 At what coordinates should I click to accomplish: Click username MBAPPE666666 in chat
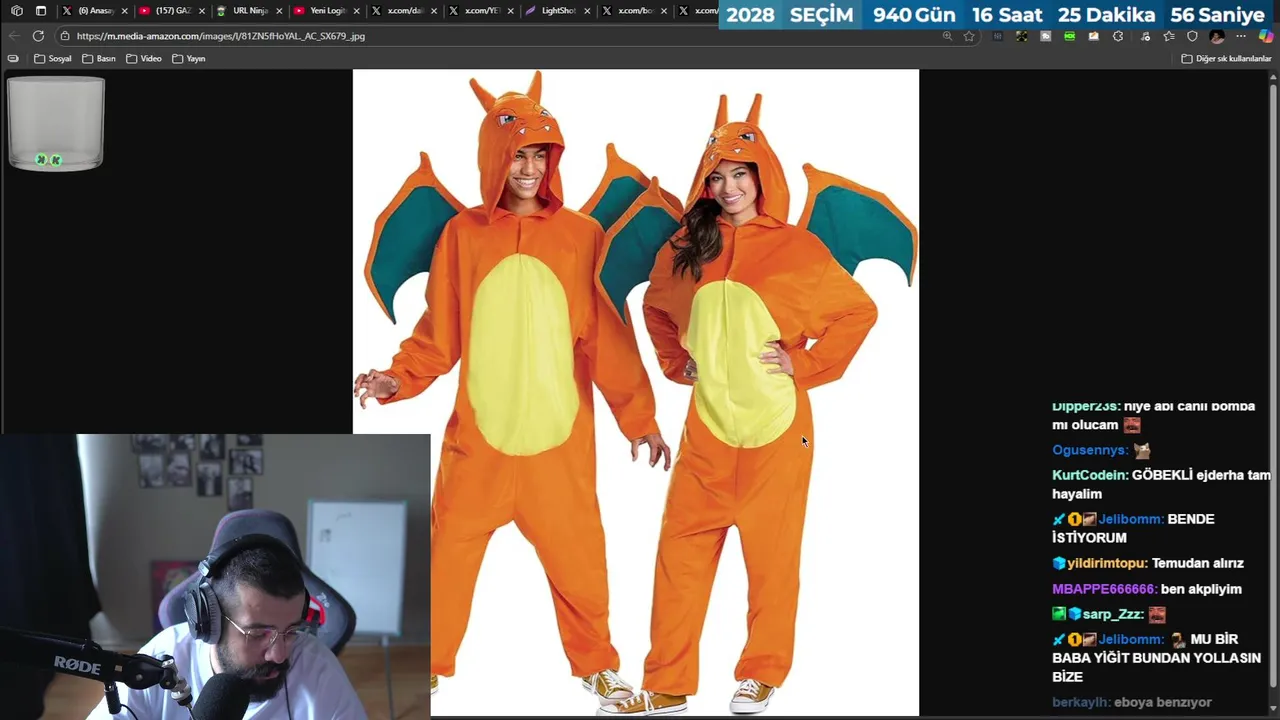click(x=1105, y=589)
